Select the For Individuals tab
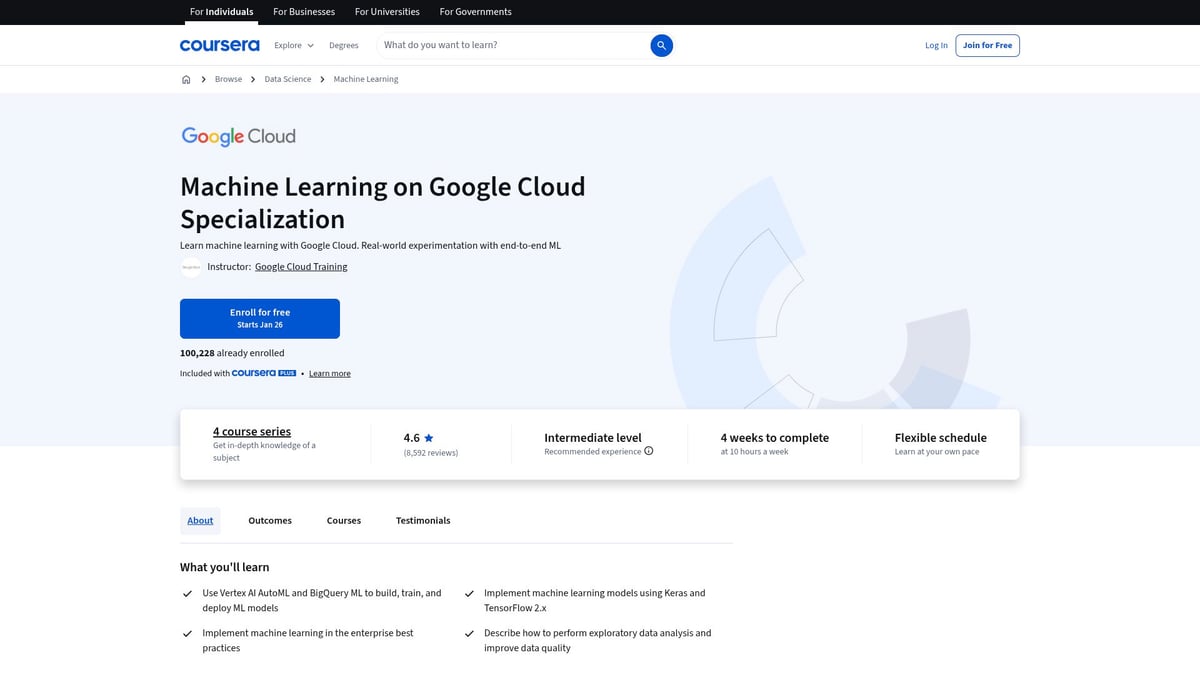The image size is (1200, 675). point(222,12)
